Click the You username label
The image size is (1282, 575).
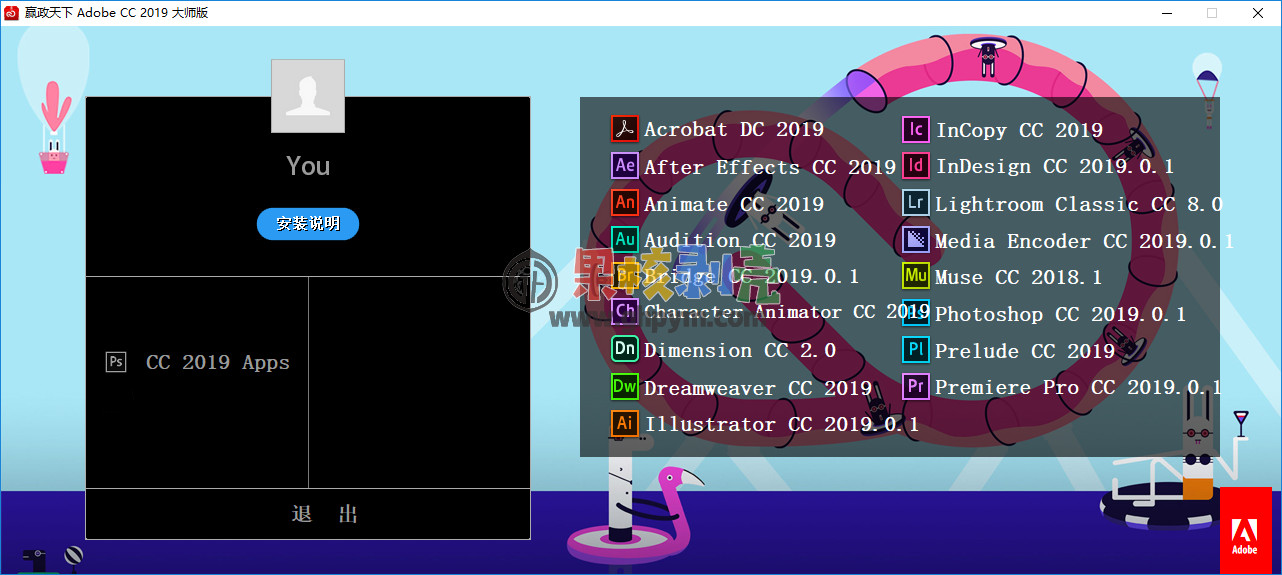(x=308, y=166)
